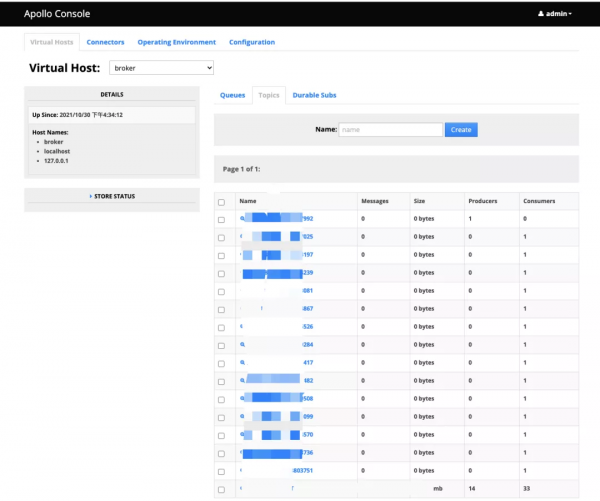Open the topic link ending 803751
This screenshot has width=600, height=501.
pos(302,470)
